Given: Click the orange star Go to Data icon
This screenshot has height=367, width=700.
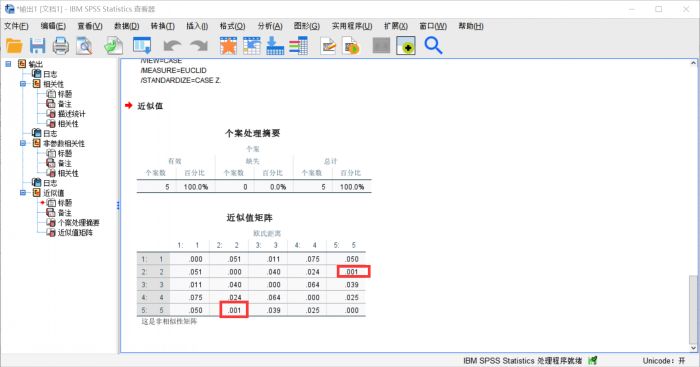Looking at the screenshot, I should coord(228,46).
